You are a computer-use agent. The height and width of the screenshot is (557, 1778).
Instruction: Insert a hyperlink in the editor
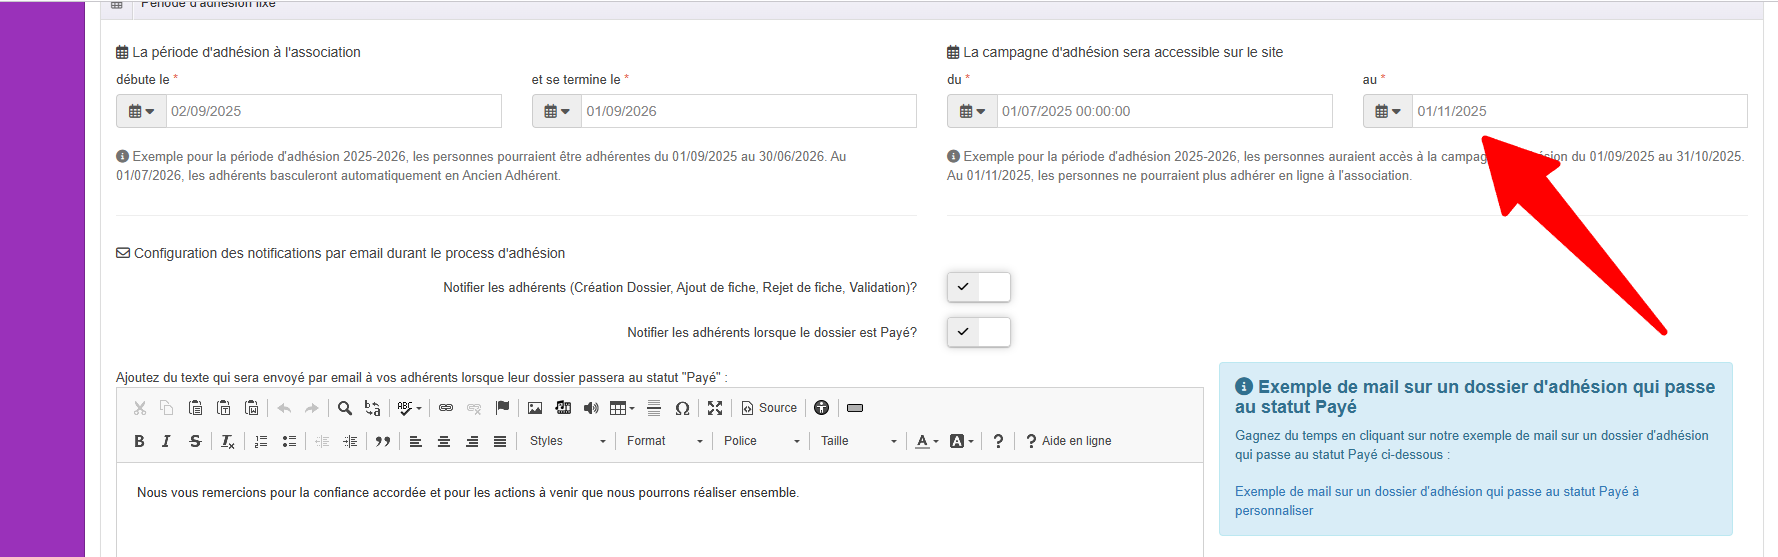[x=446, y=408]
